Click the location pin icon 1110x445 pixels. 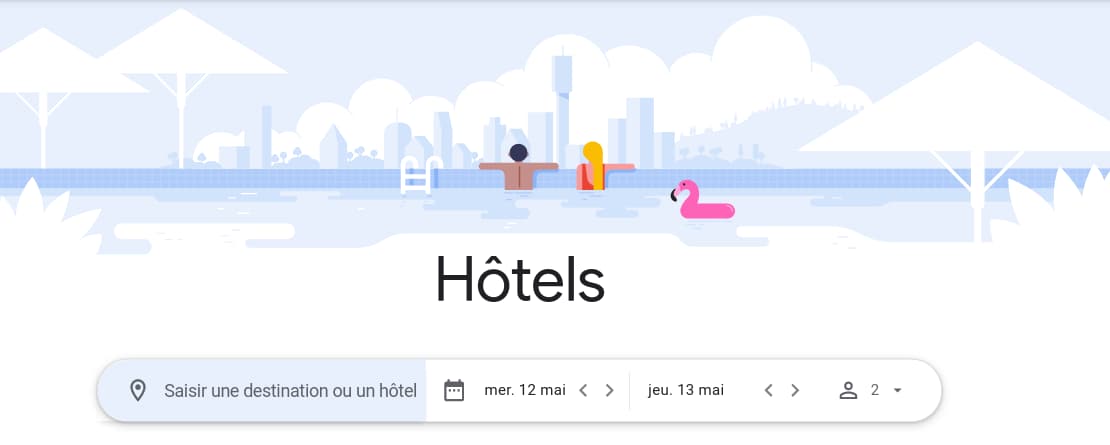coord(137,391)
